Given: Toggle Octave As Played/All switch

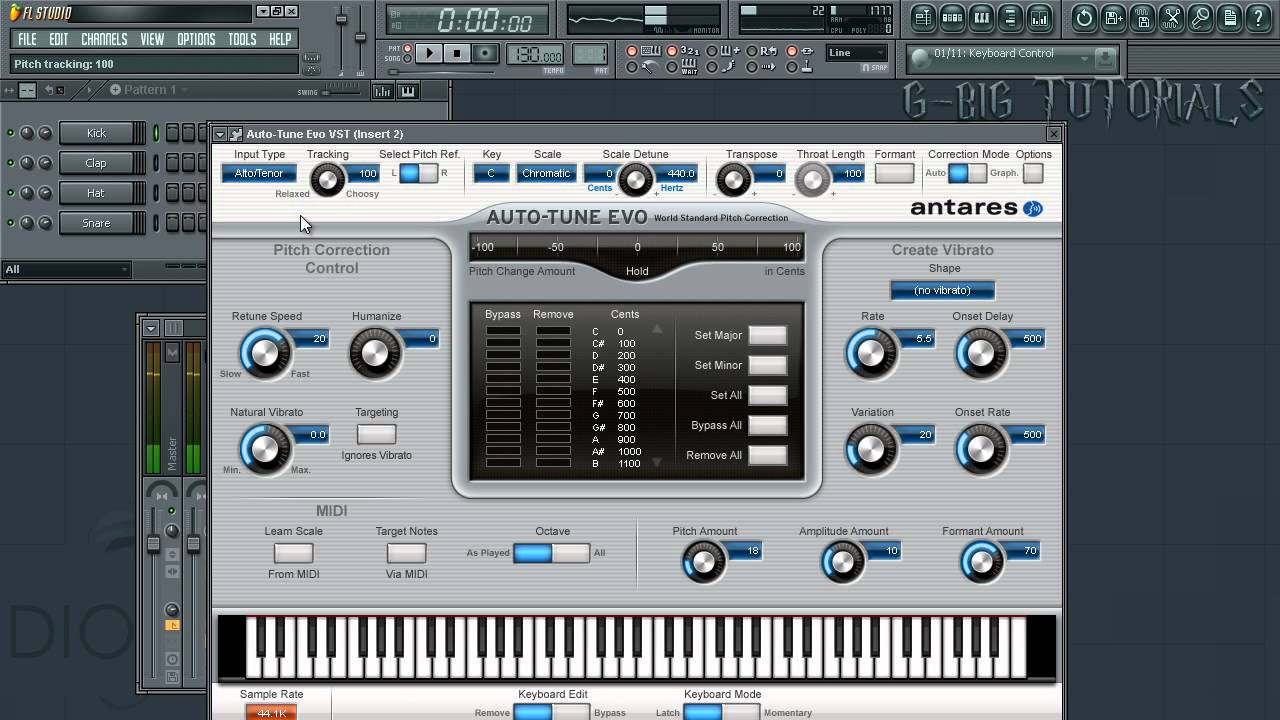Looking at the screenshot, I should 551,553.
